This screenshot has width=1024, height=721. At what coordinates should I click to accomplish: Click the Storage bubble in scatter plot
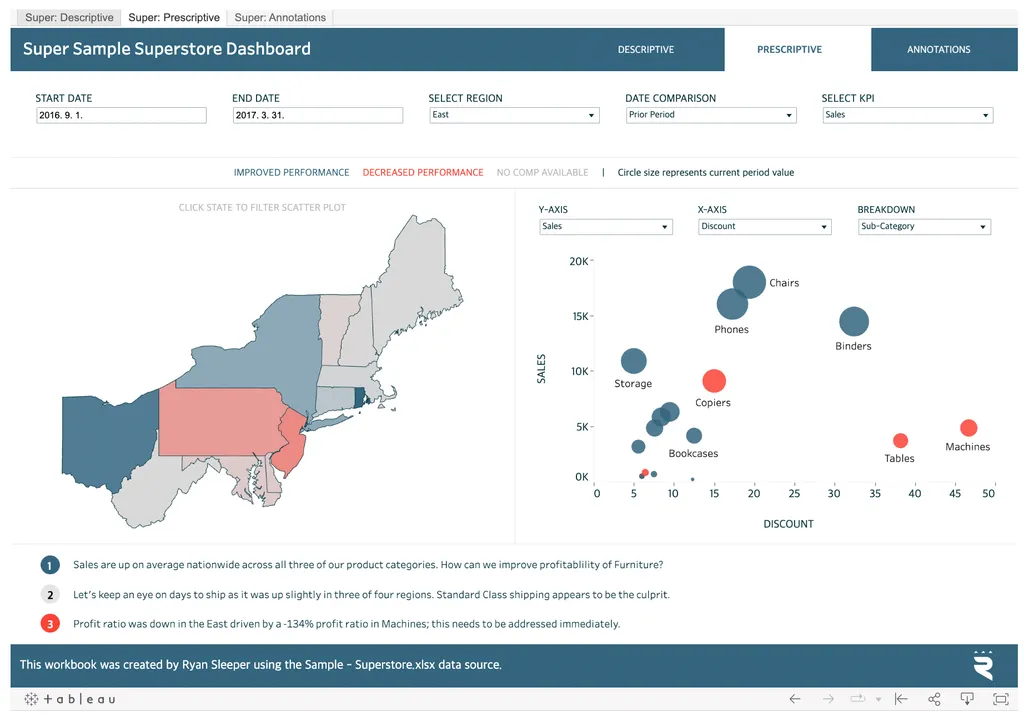[633, 360]
